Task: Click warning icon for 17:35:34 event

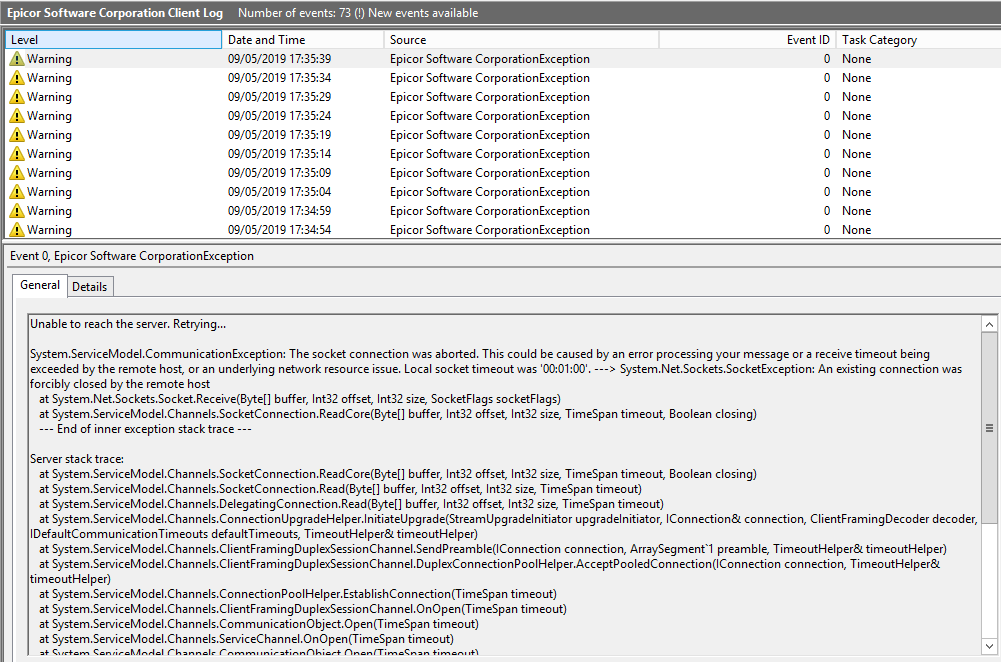Action: pyautogui.click(x=17, y=78)
